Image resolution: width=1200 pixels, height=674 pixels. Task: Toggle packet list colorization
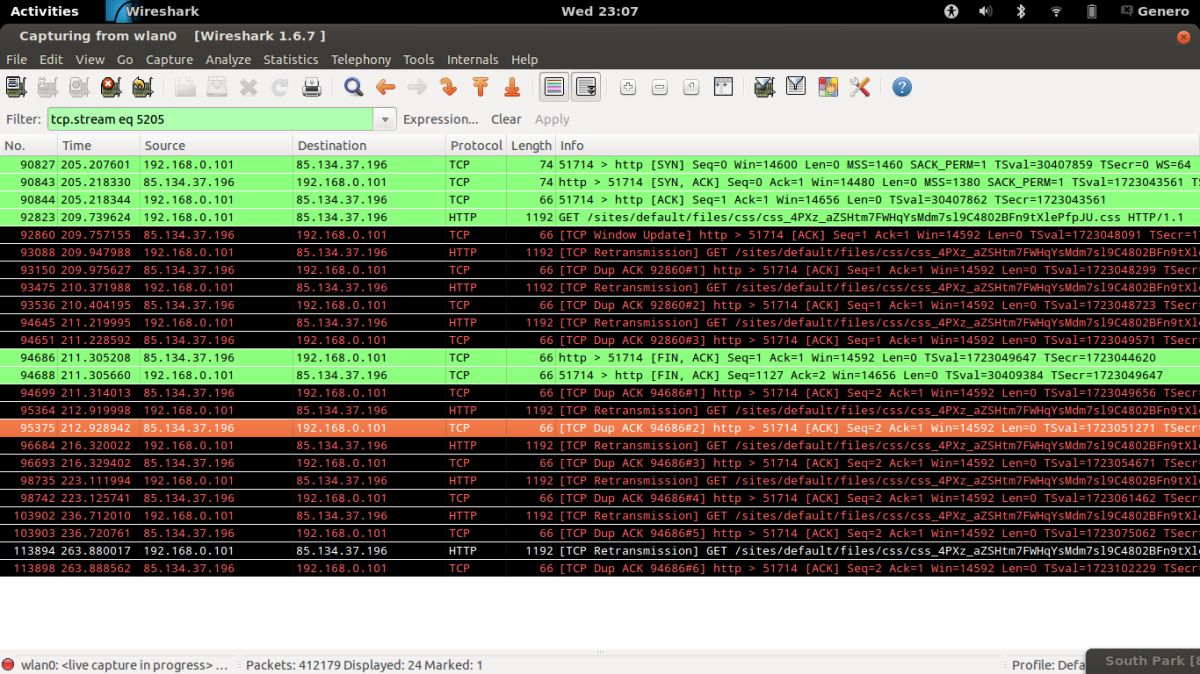click(554, 87)
